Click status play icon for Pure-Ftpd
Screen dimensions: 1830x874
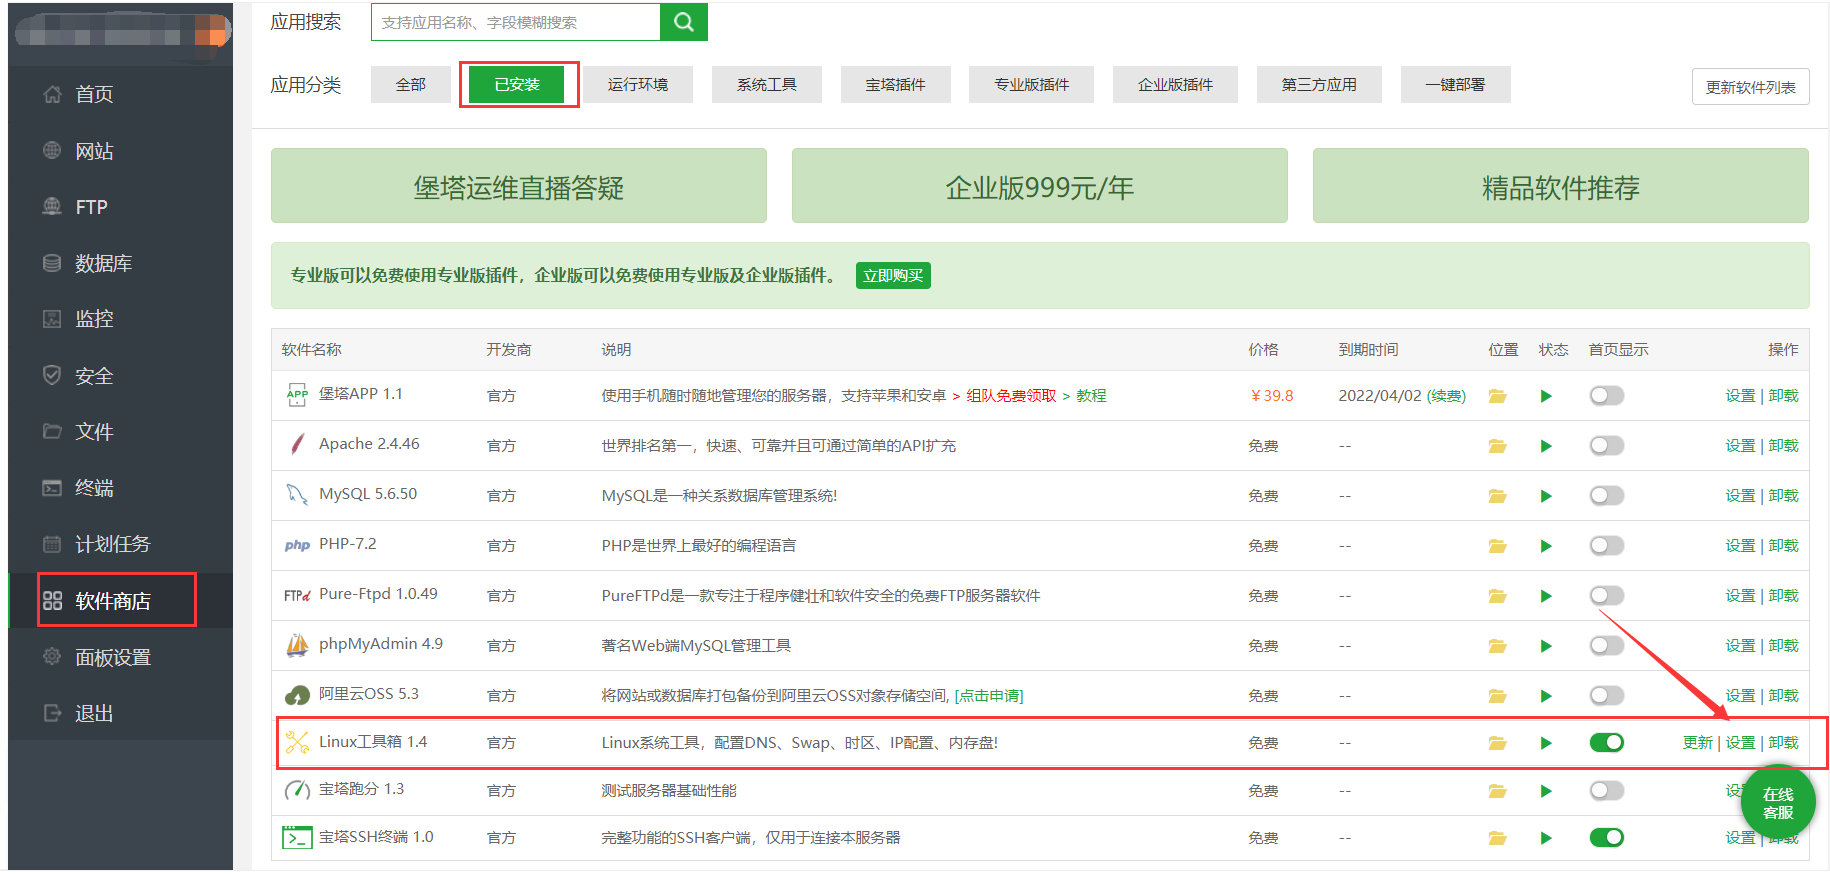pyautogui.click(x=1546, y=596)
